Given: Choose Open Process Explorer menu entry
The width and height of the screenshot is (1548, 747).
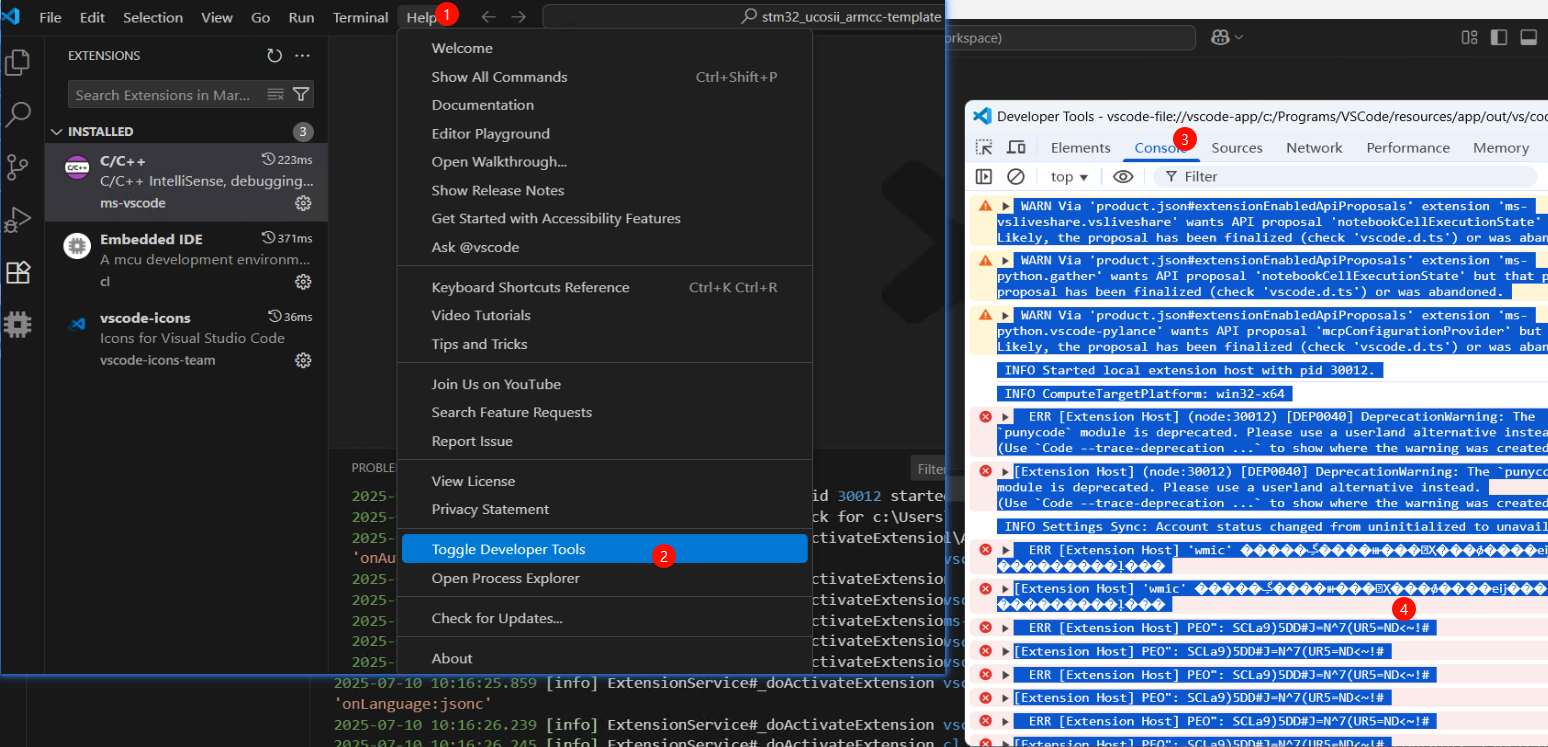Looking at the screenshot, I should 604,578.
